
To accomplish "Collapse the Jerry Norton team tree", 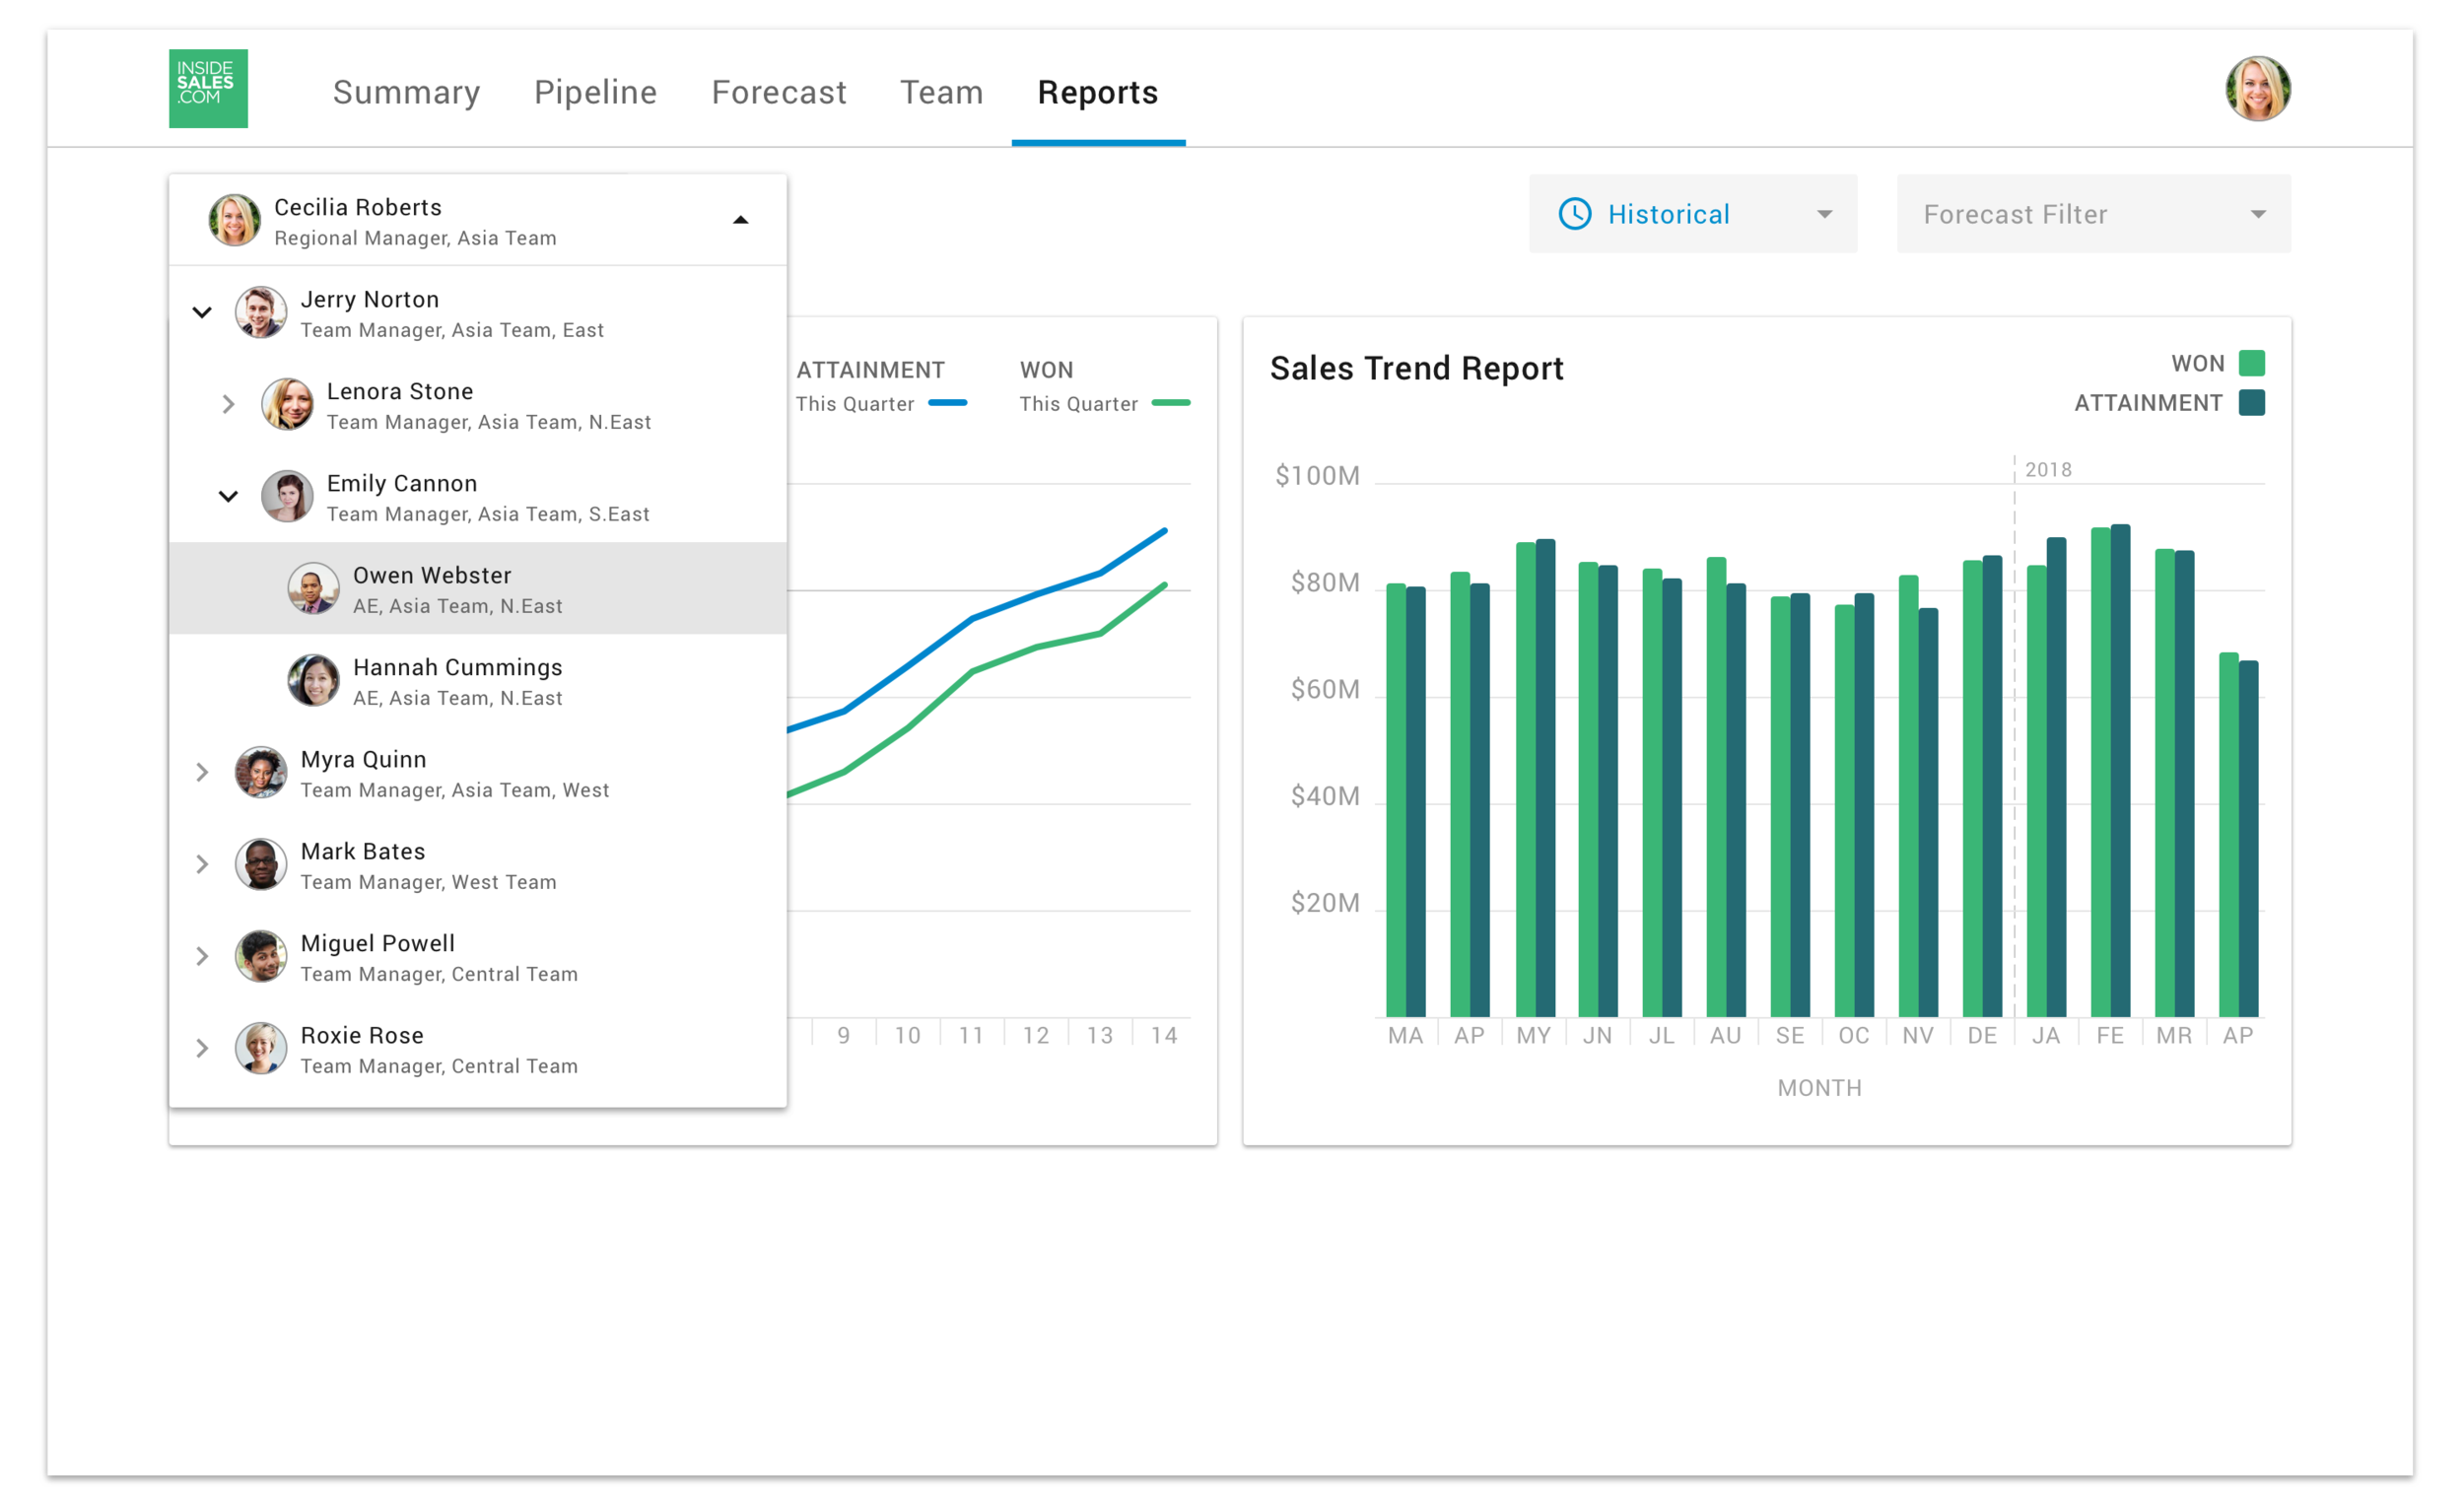I will (202, 313).
